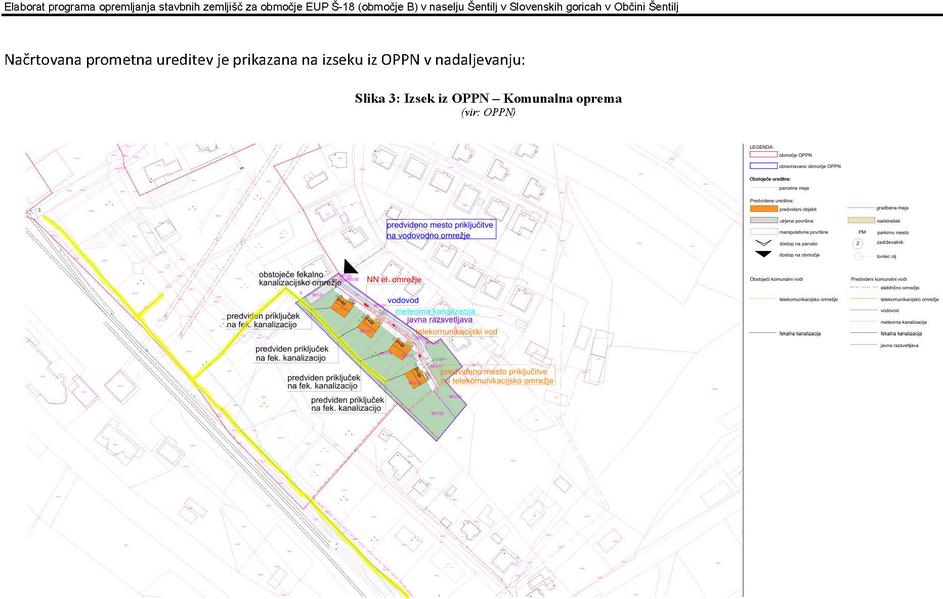This screenshot has height=599, width=943.
Task: Click the 'Obstoječi komunalni vodi' legend heading
Action: pos(776,279)
